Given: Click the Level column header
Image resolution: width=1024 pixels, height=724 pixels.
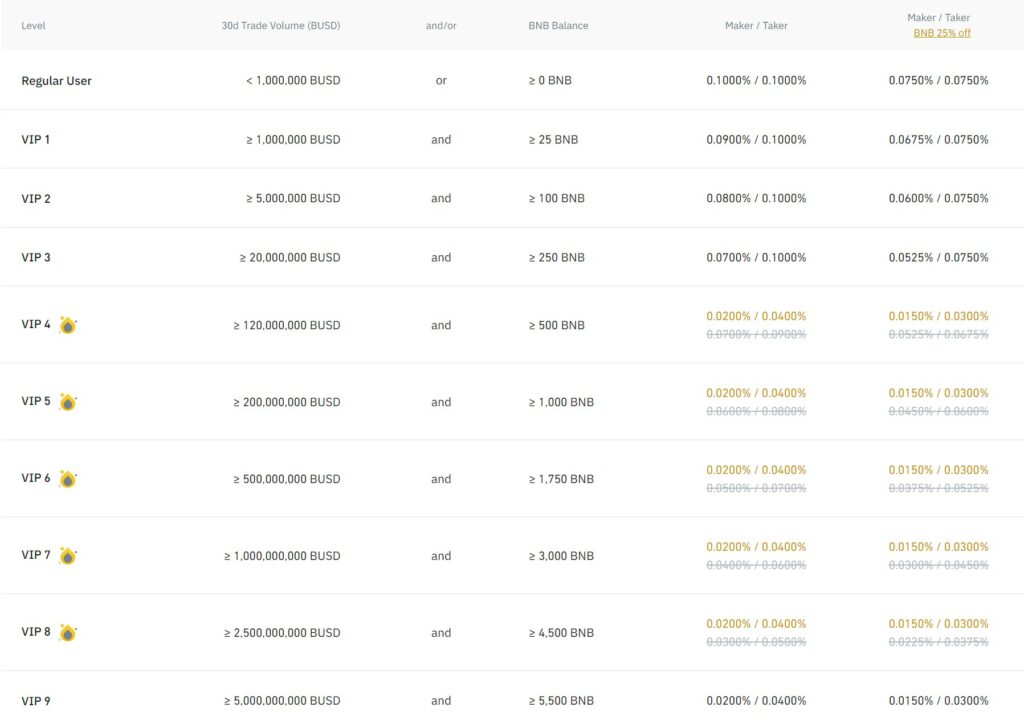Looking at the screenshot, I should 34,25.
